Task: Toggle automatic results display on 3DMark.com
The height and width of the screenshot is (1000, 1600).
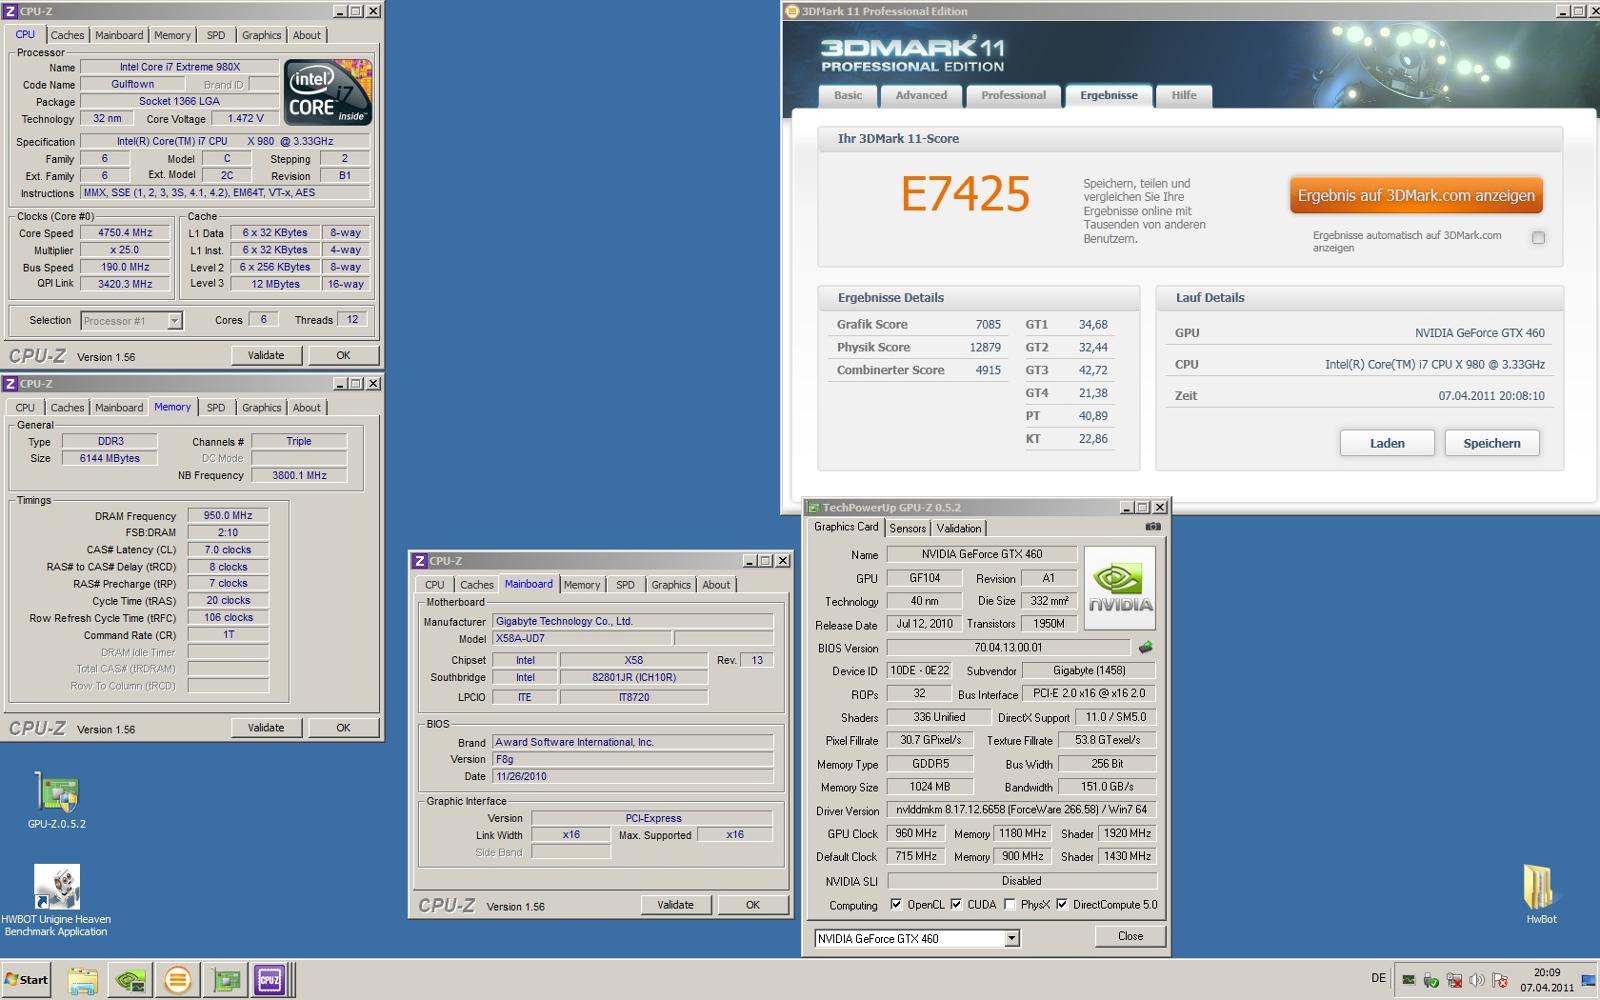Action: point(1538,237)
